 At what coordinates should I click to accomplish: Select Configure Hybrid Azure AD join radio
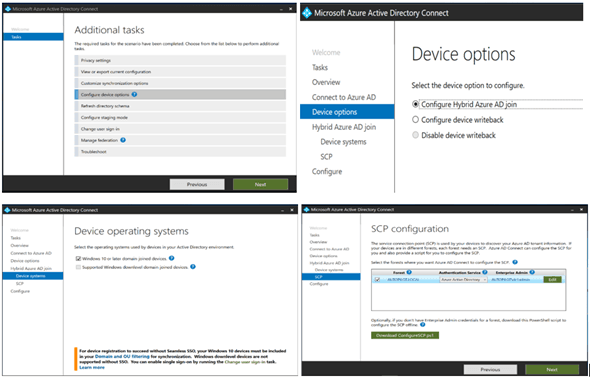(x=415, y=104)
